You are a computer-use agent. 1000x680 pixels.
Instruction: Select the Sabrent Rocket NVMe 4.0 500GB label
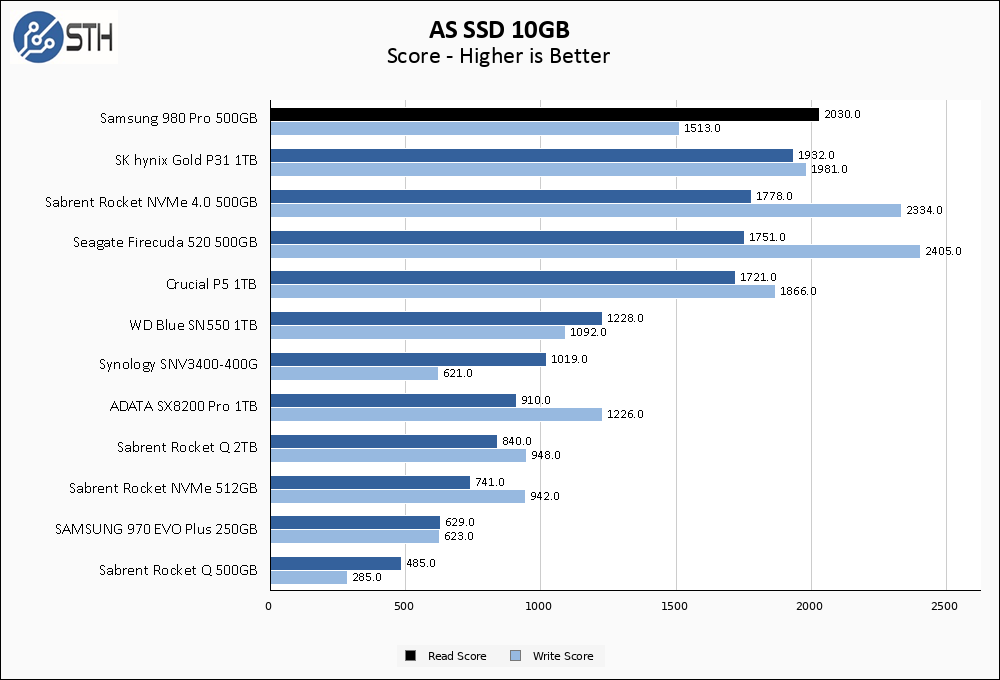click(151, 202)
